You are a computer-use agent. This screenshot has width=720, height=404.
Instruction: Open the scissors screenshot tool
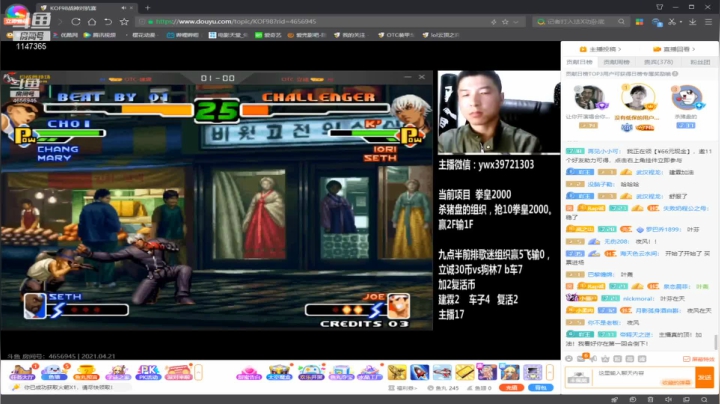point(672,22)
